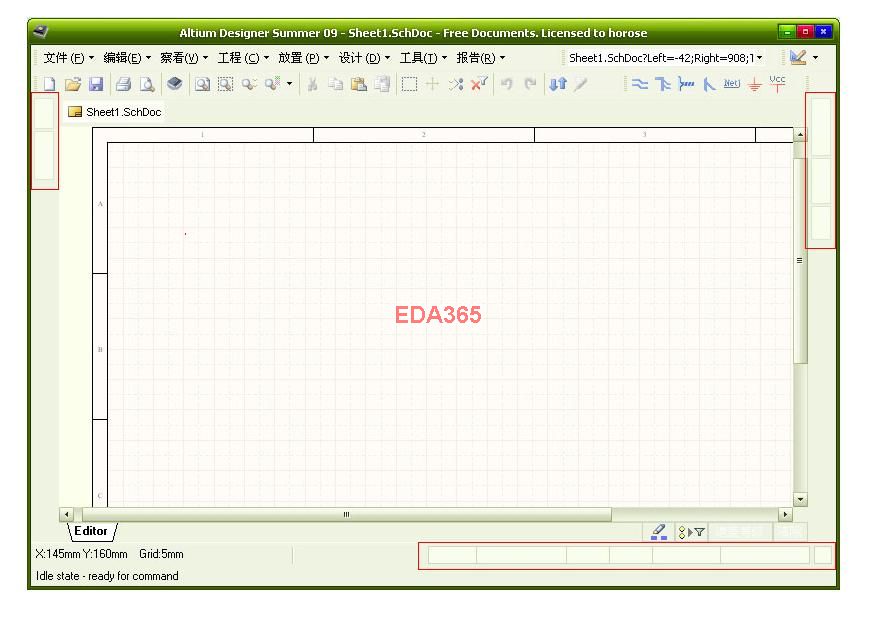Screen dimensions: 879x629
Task: Click the Grid:5mm status text
Action: [161, 554]
